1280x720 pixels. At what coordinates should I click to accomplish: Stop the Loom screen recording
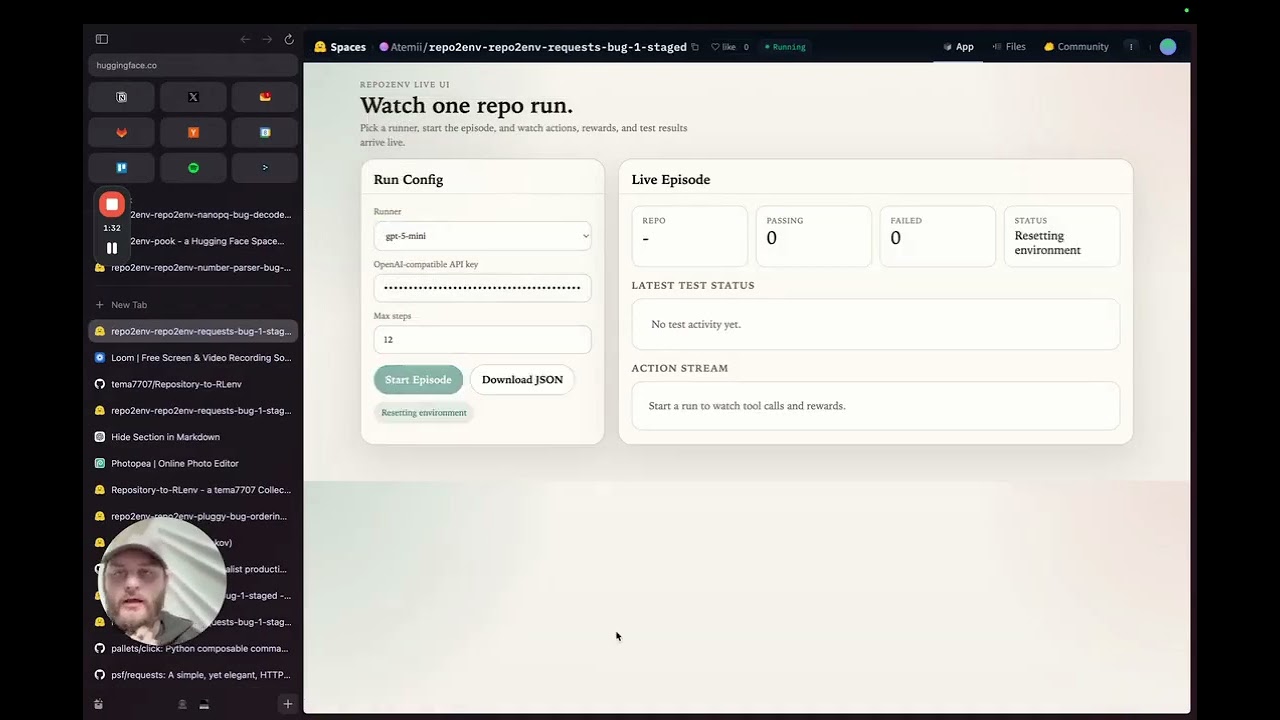[x=112, y=204]
